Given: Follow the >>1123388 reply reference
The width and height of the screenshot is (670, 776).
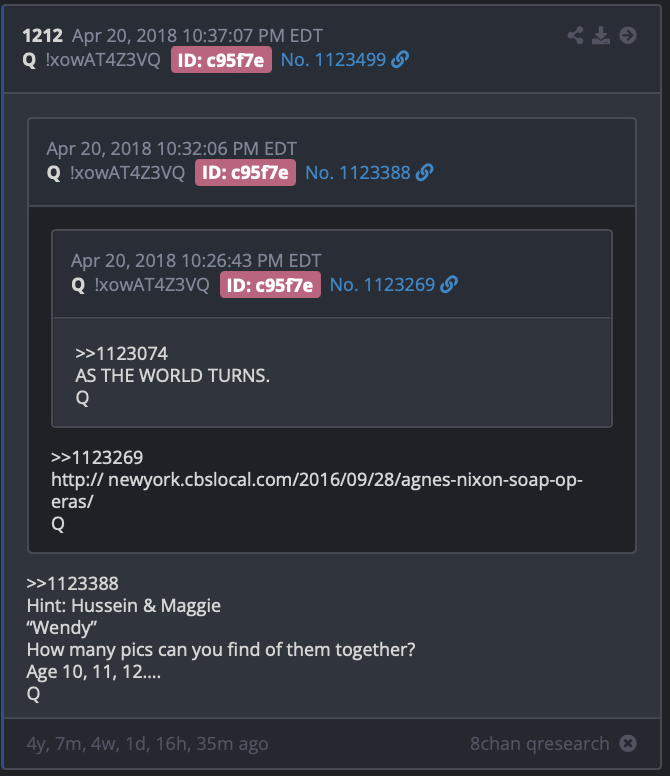Looking at the screenshot, I should point(73,583).
